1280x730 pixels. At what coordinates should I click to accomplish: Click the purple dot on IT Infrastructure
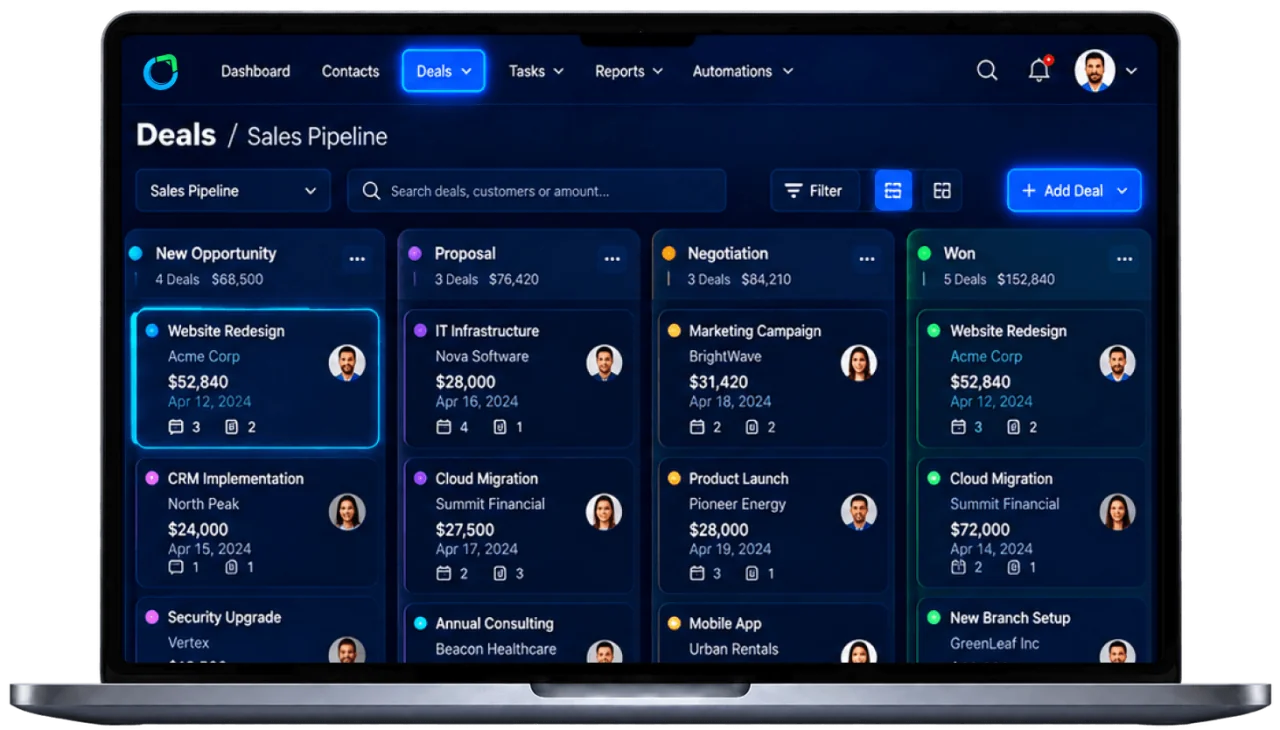420,330
